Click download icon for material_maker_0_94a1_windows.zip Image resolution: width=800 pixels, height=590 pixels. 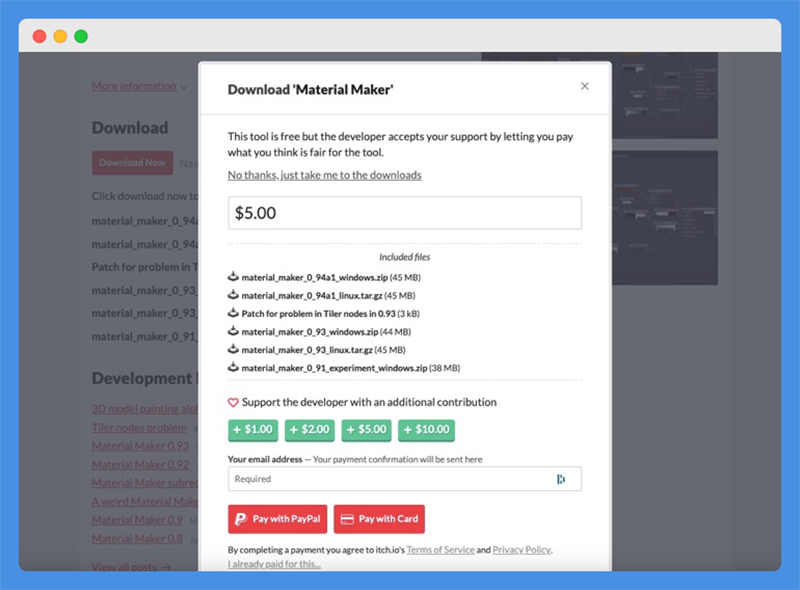233,277
